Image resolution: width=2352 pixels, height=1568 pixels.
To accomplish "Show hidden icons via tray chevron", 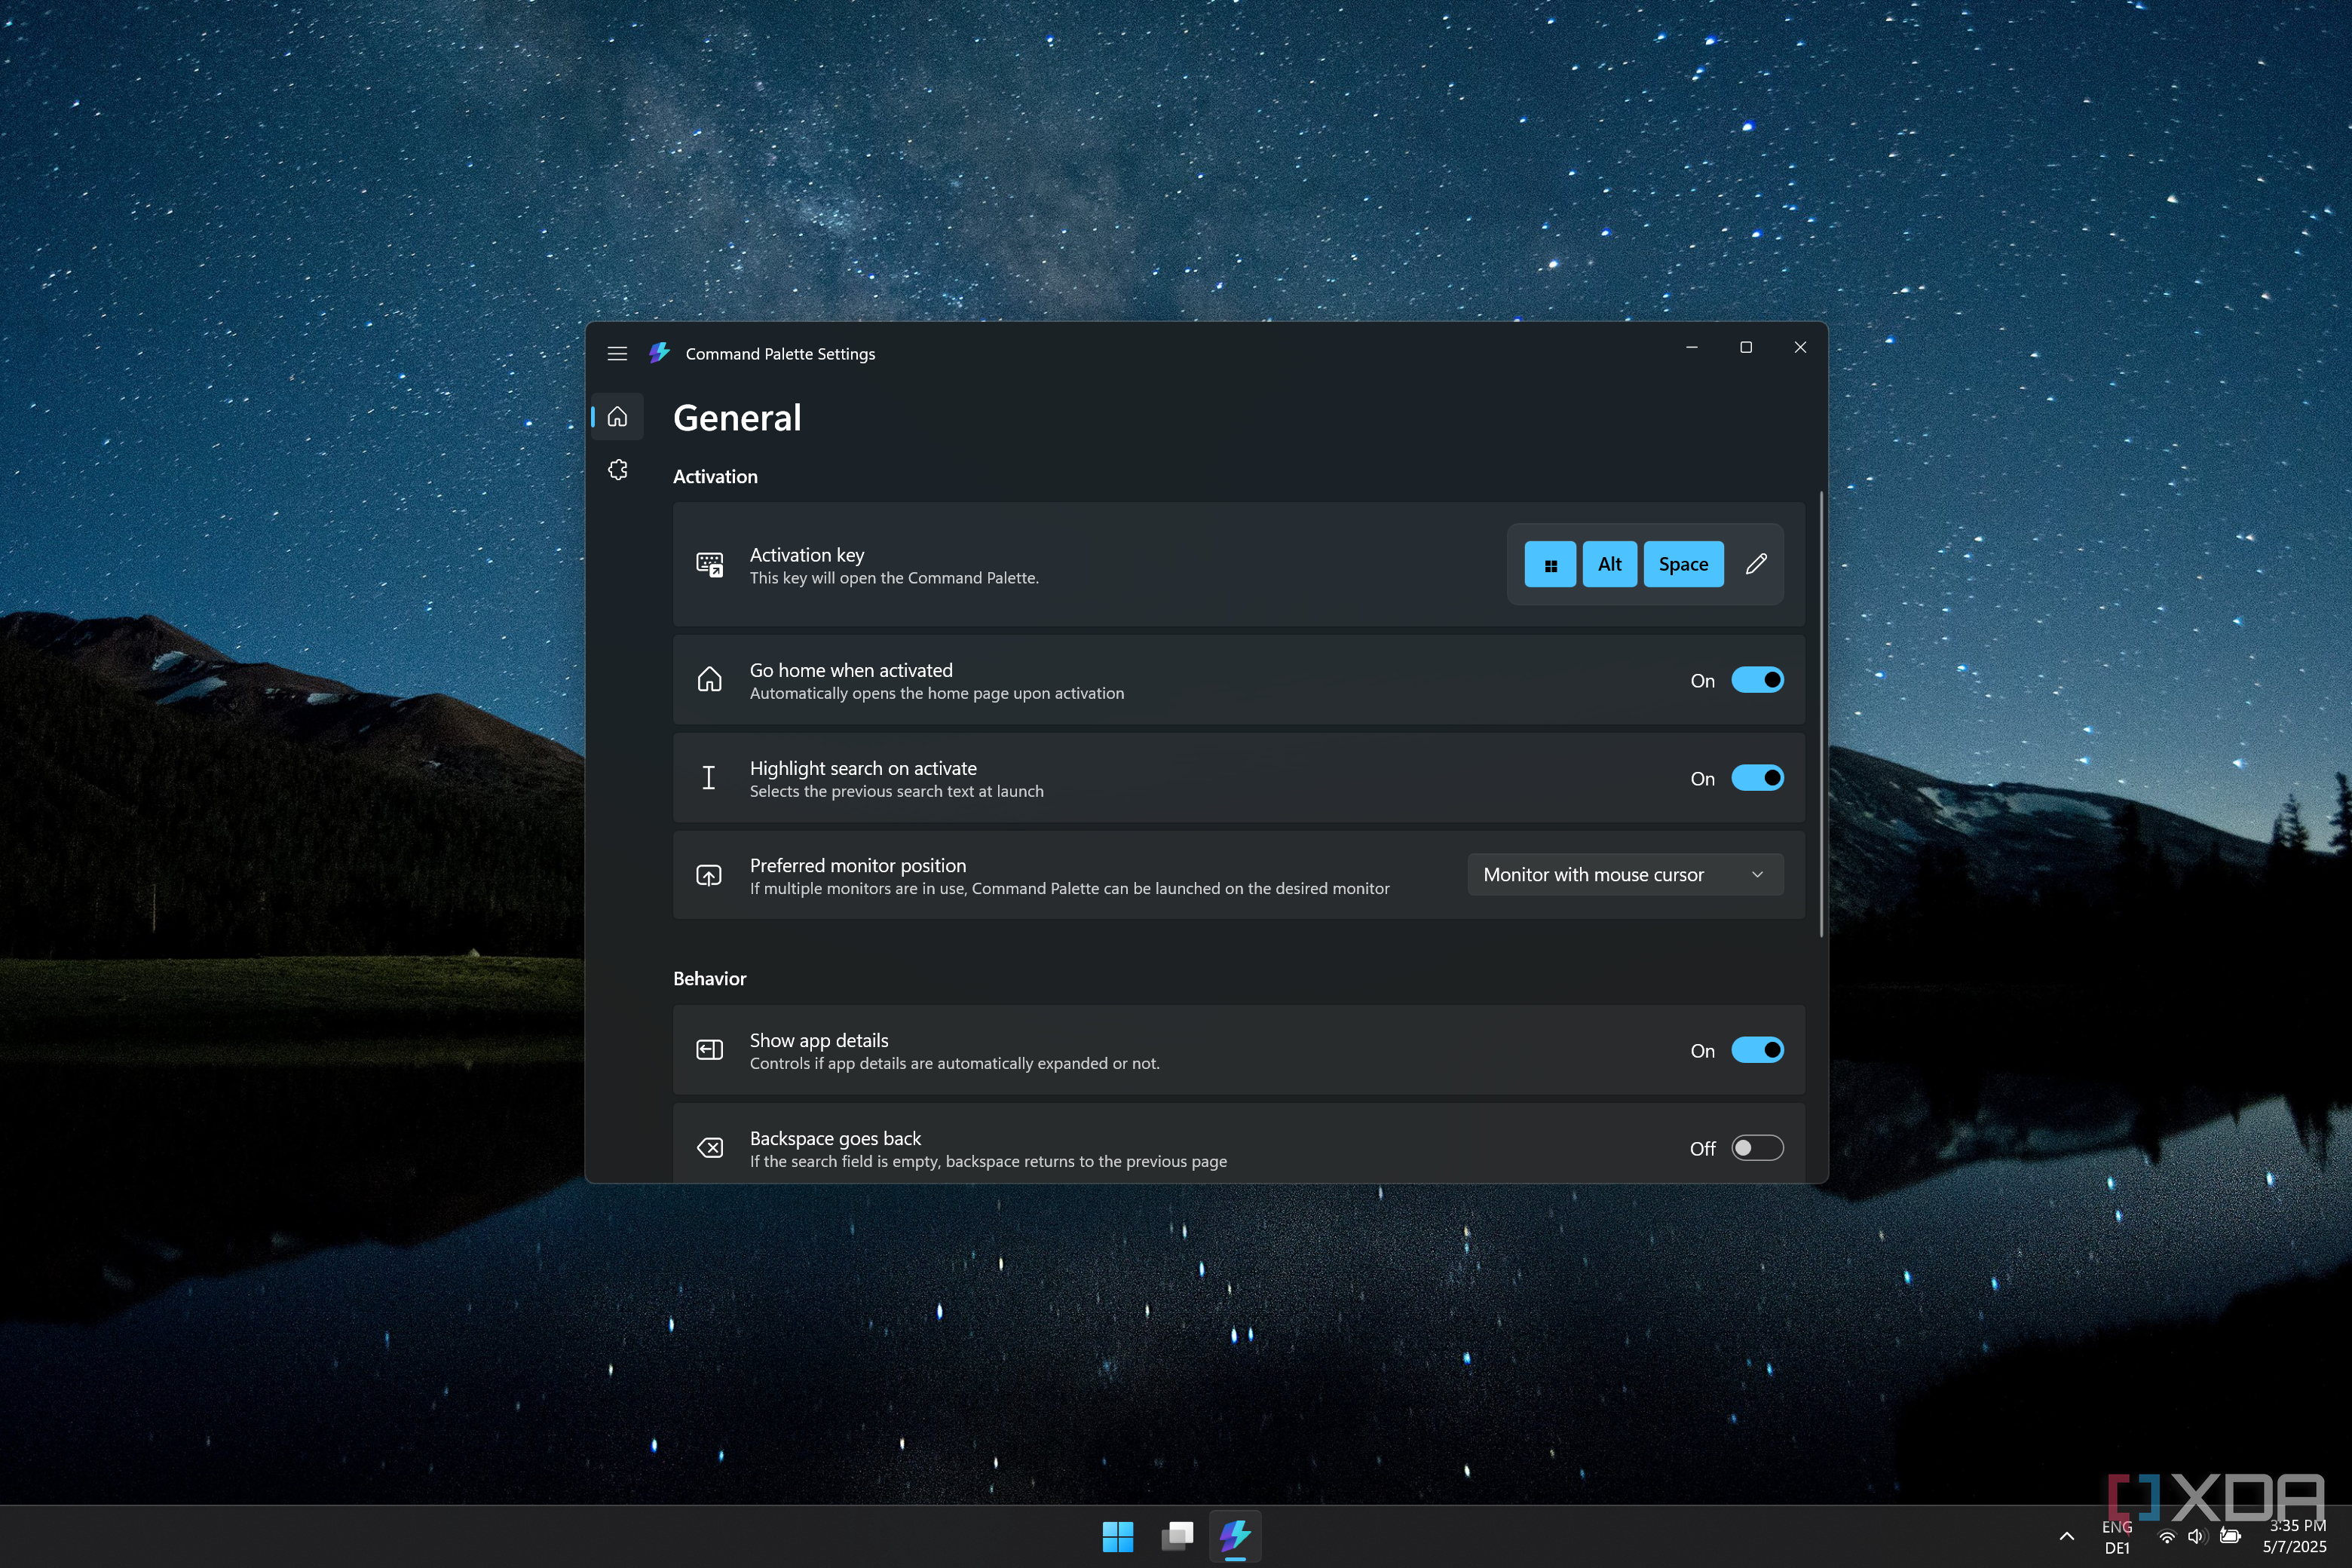I will 2066,1536.
